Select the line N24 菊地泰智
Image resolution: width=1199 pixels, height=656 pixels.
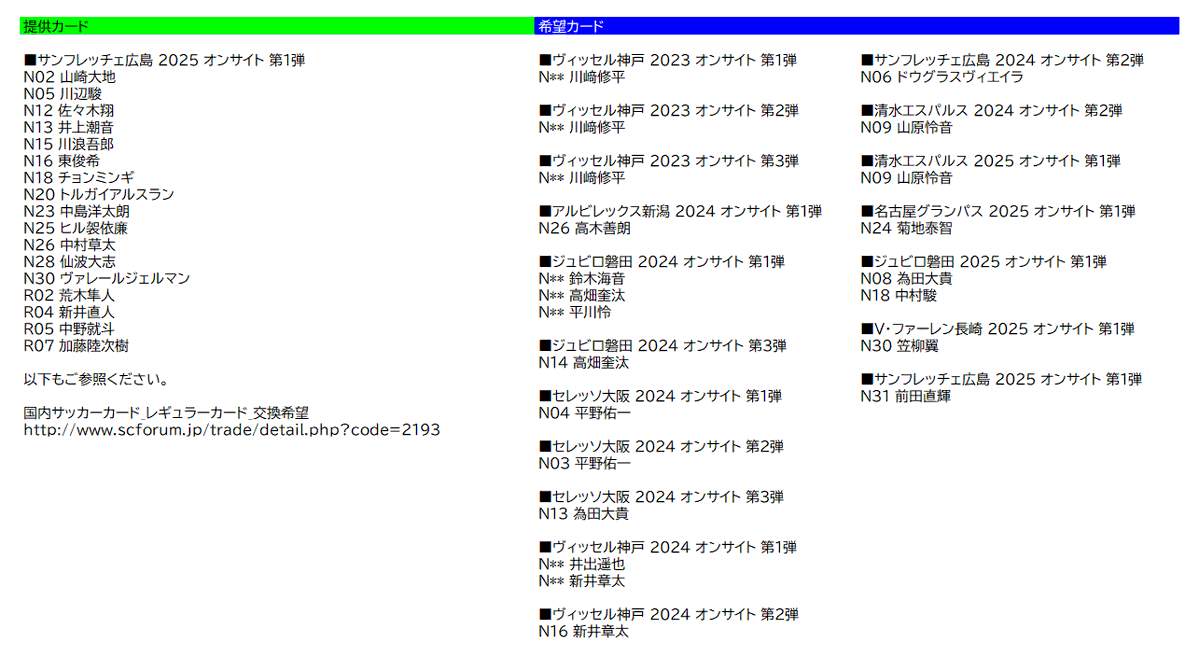pyautogui.click(x=907, y=229)
